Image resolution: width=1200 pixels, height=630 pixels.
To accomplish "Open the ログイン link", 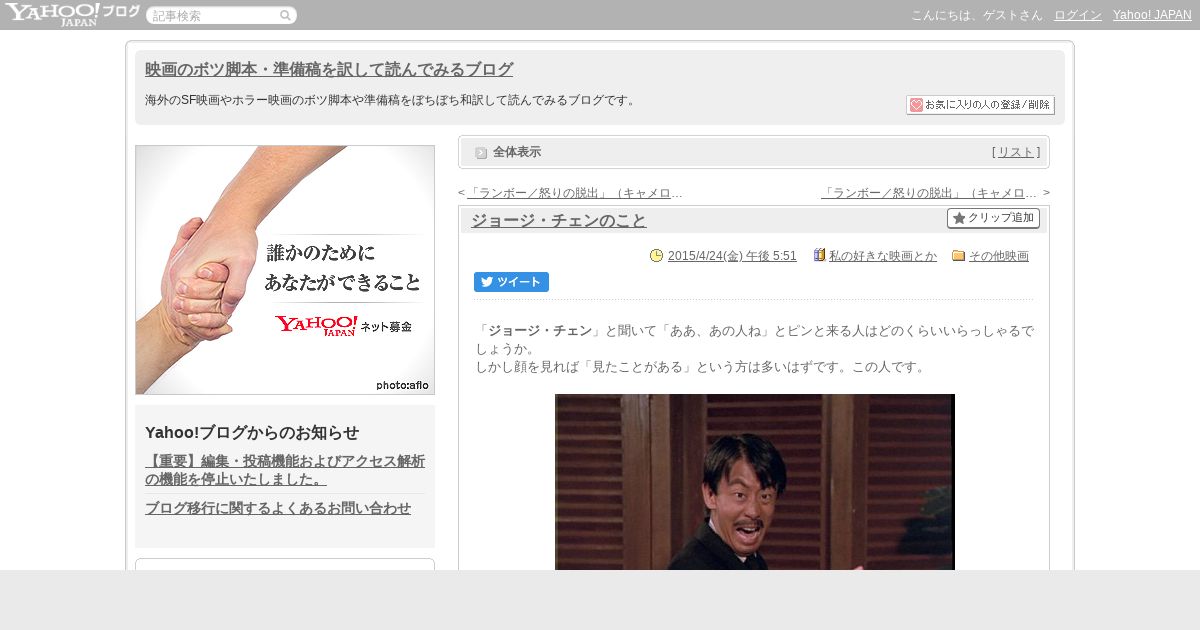I will coord(1078,15).
